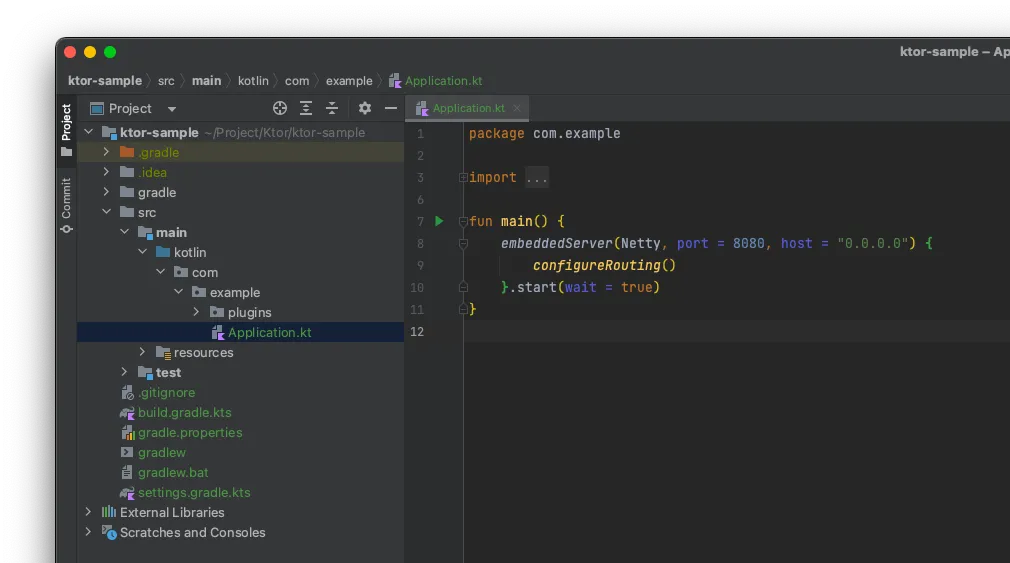Click line number 9 in the gutter
This screenshot has width=1010, height=563.
click(420, 265)
